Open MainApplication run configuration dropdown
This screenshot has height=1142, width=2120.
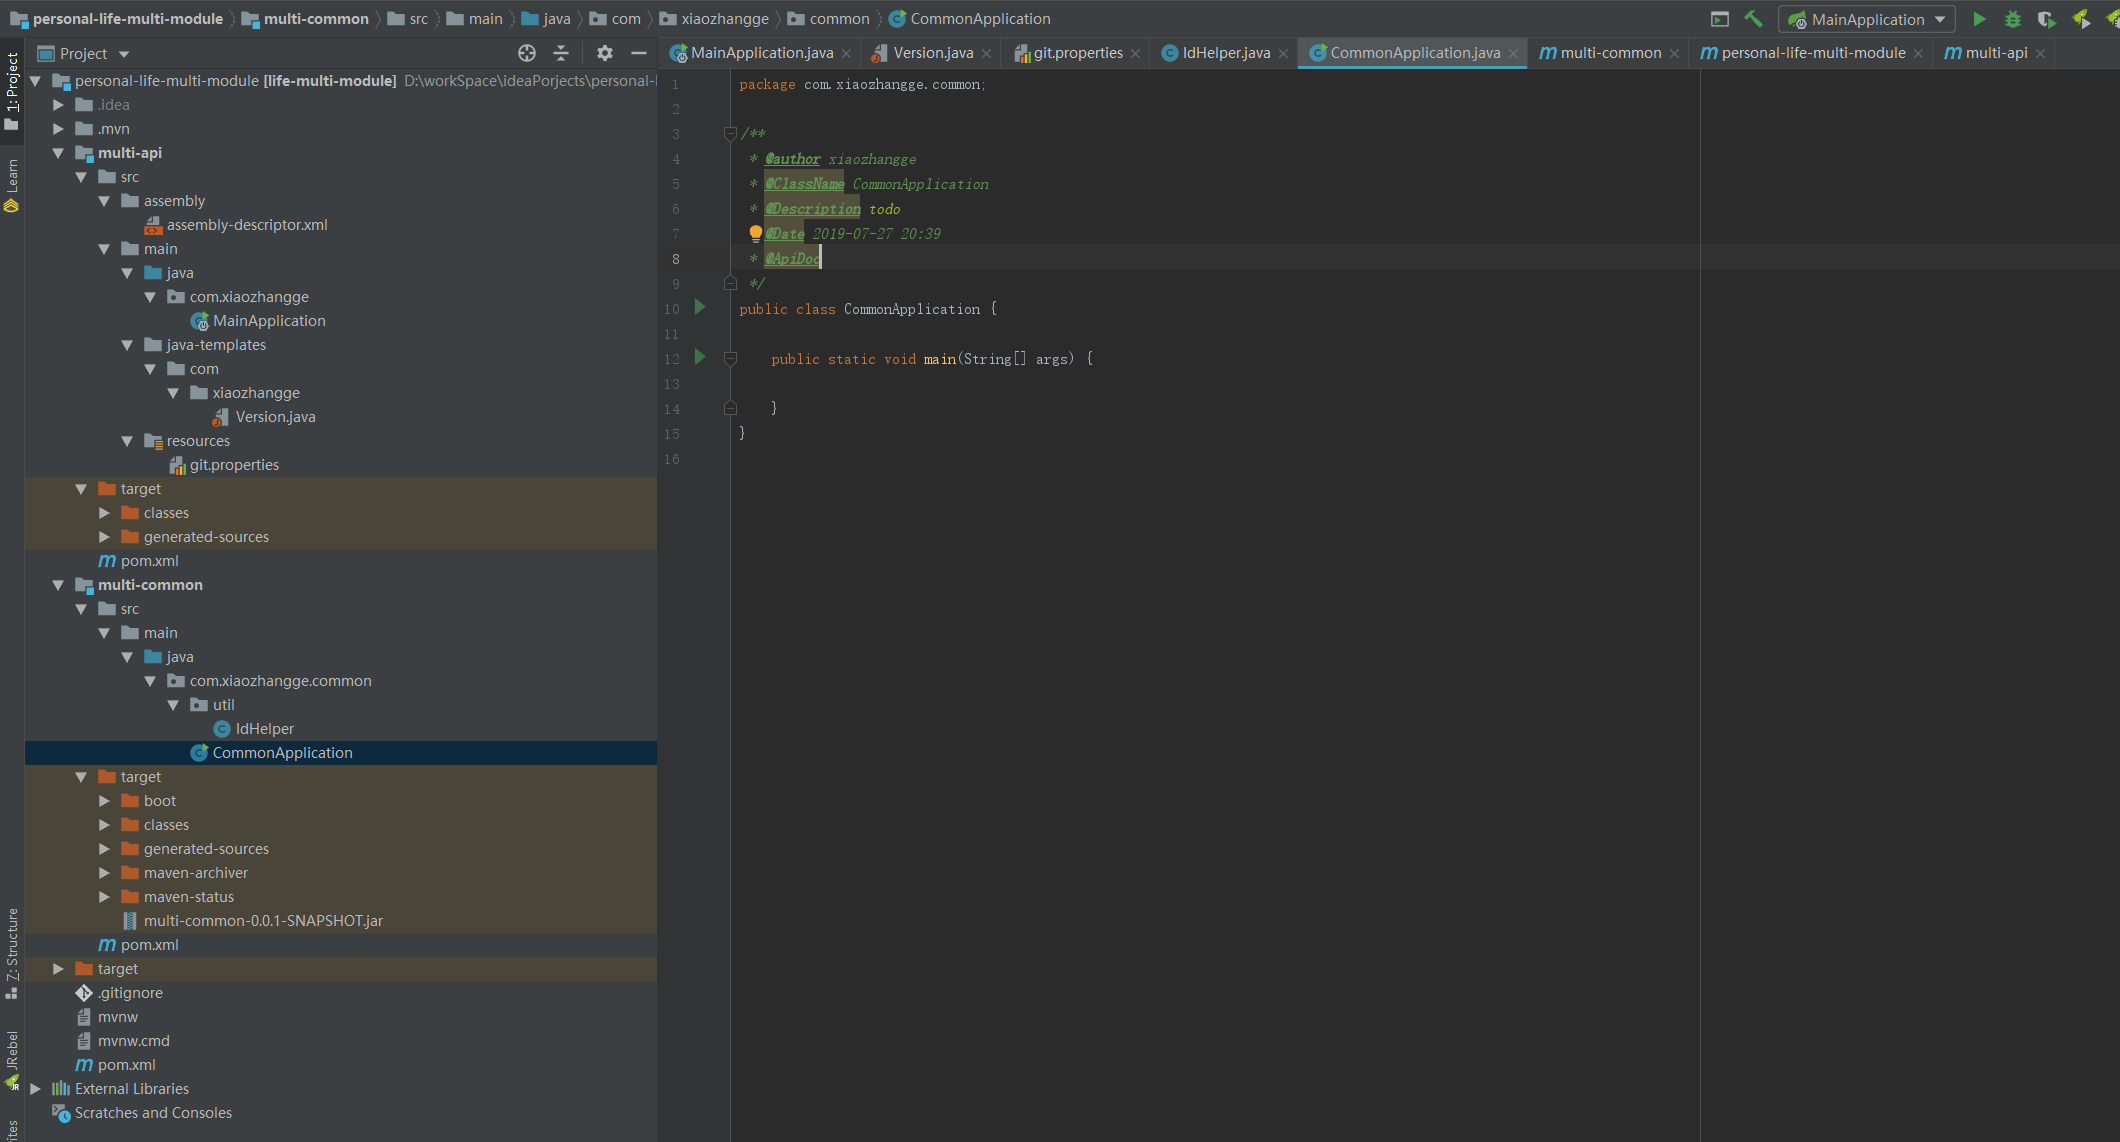pyautogui.click(x=1867, y=19)
